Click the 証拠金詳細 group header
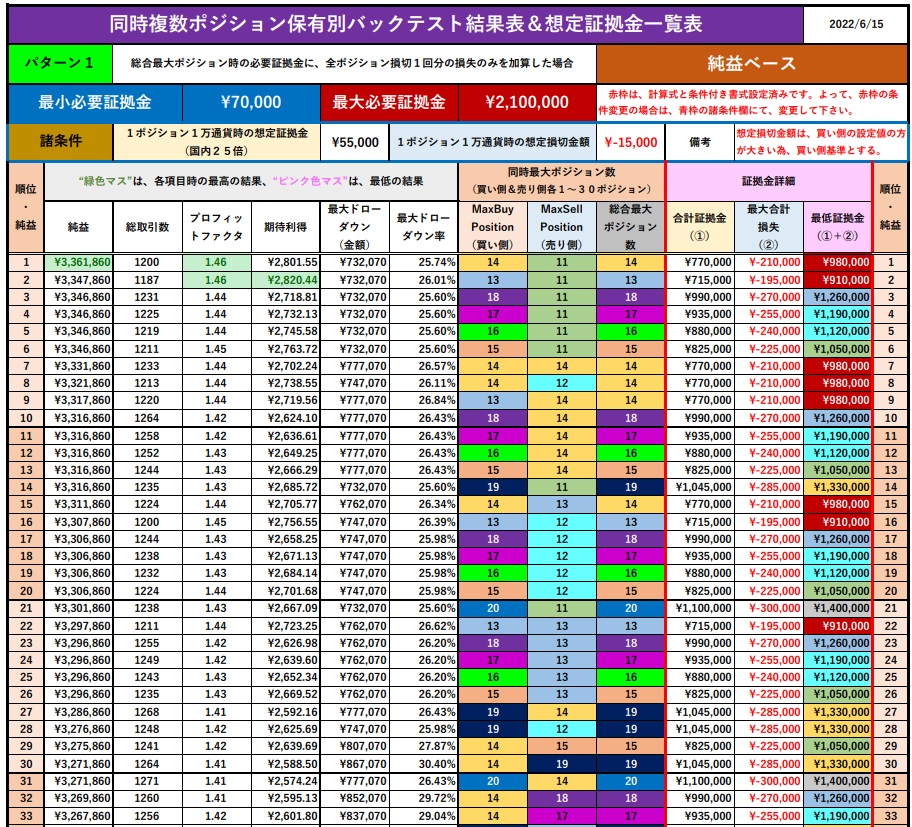 pos(768,181)
